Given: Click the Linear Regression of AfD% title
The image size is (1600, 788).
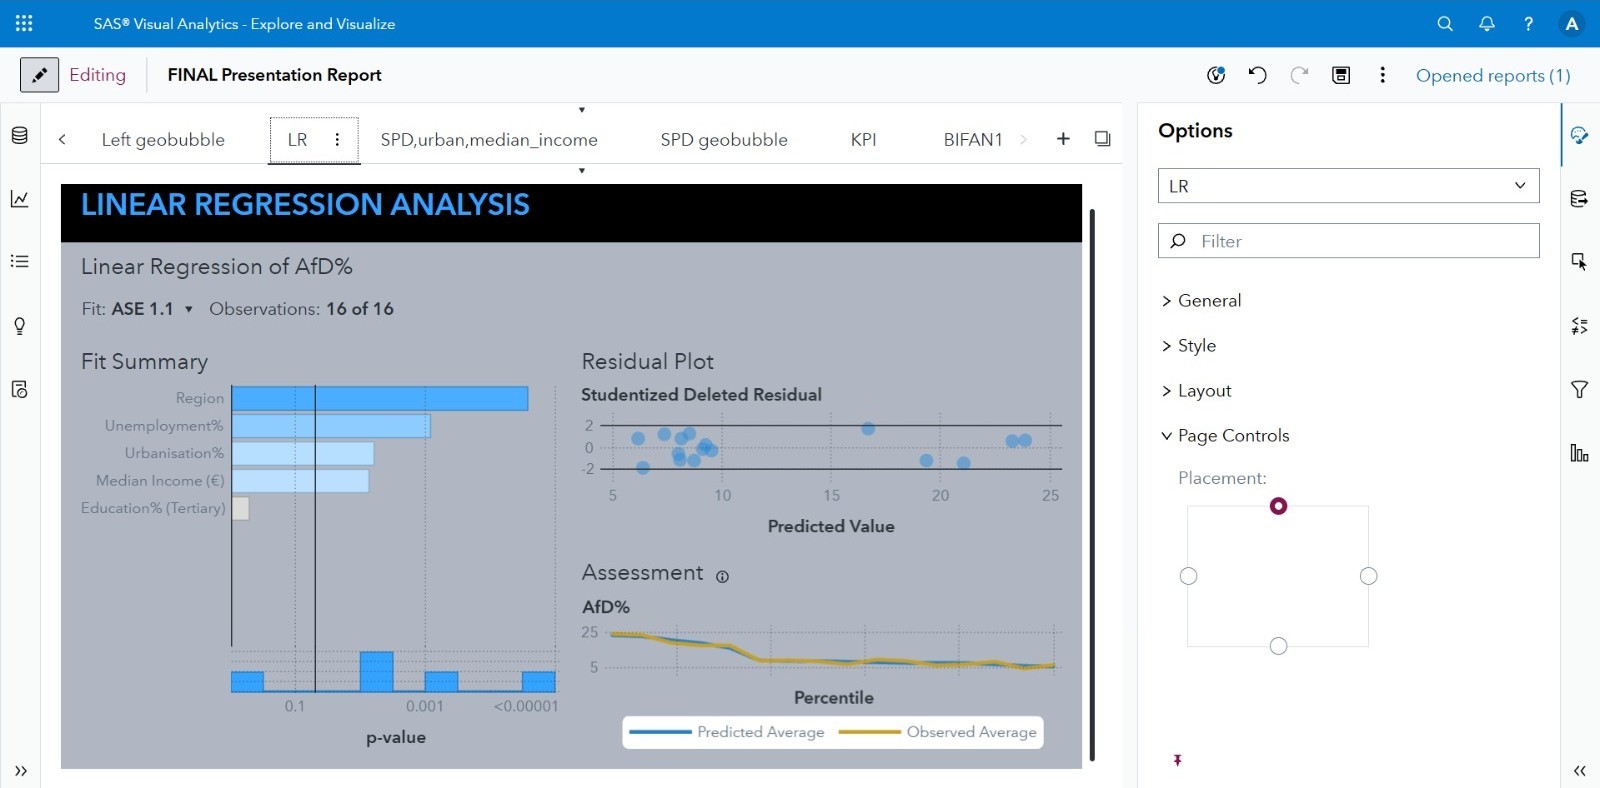Looking at the screenshot, I should pyautogui.click(x=217, y=267).
